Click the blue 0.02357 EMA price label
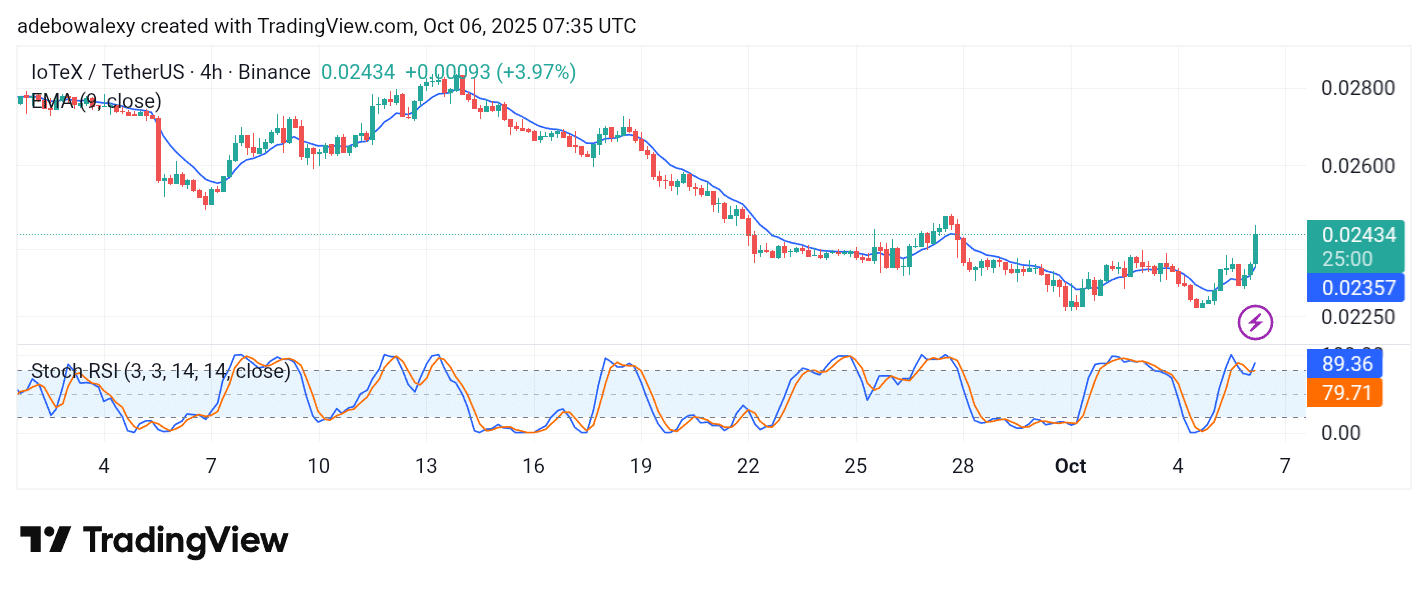 pos(1358,288)
